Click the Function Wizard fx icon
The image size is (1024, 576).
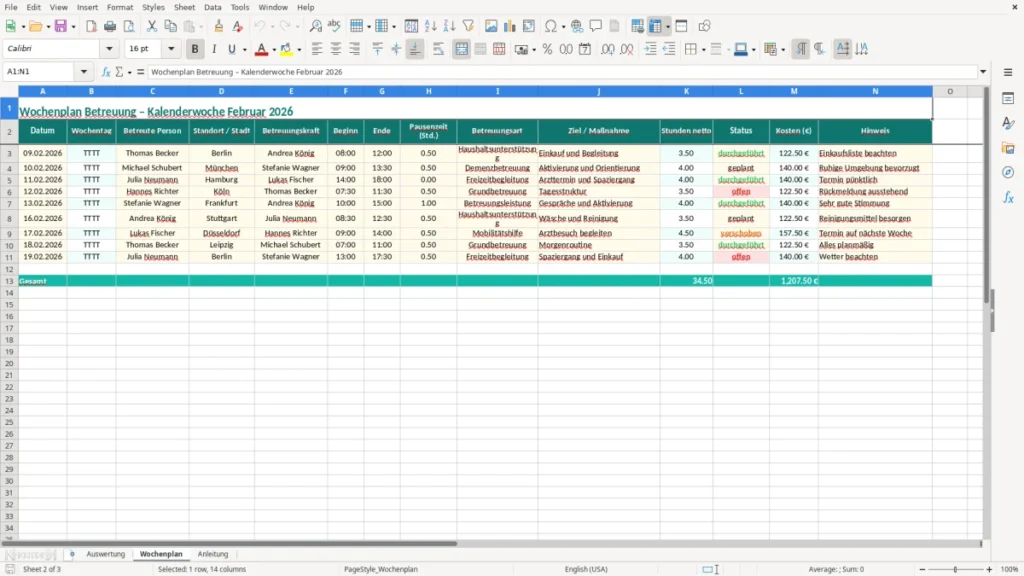click(x=106, y=72)
